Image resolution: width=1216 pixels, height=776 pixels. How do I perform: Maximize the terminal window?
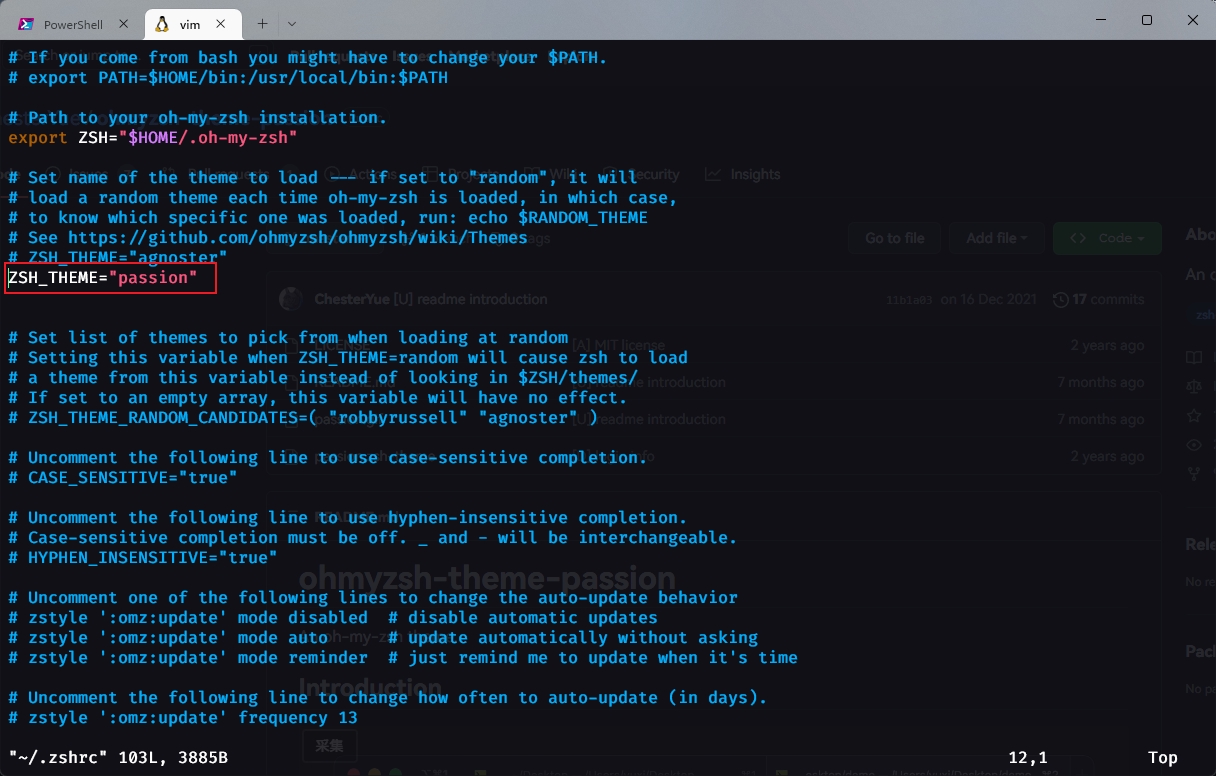tap(1147, 20)
